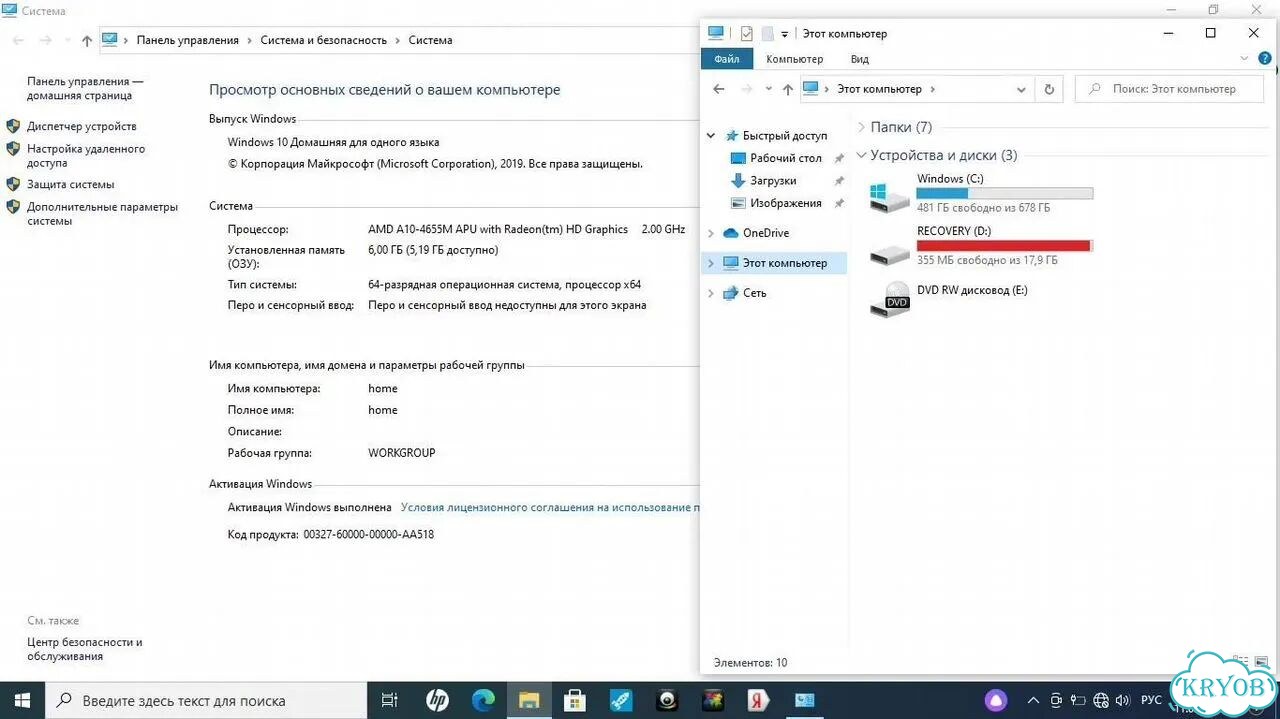Expand the Explorer ribbon chevron
The width and height of the screenshot is (1280, 719).
click(1244, 59)
